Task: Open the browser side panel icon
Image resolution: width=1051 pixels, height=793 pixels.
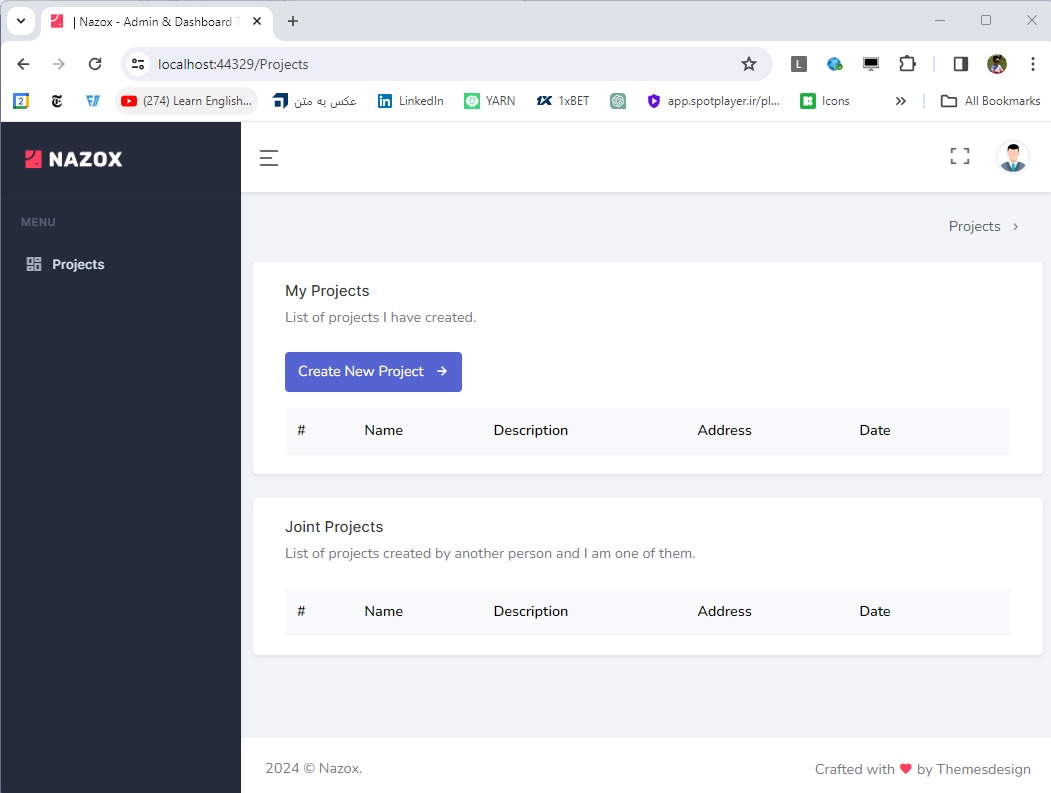Action: pyautogui.click(x=961, y=64)
